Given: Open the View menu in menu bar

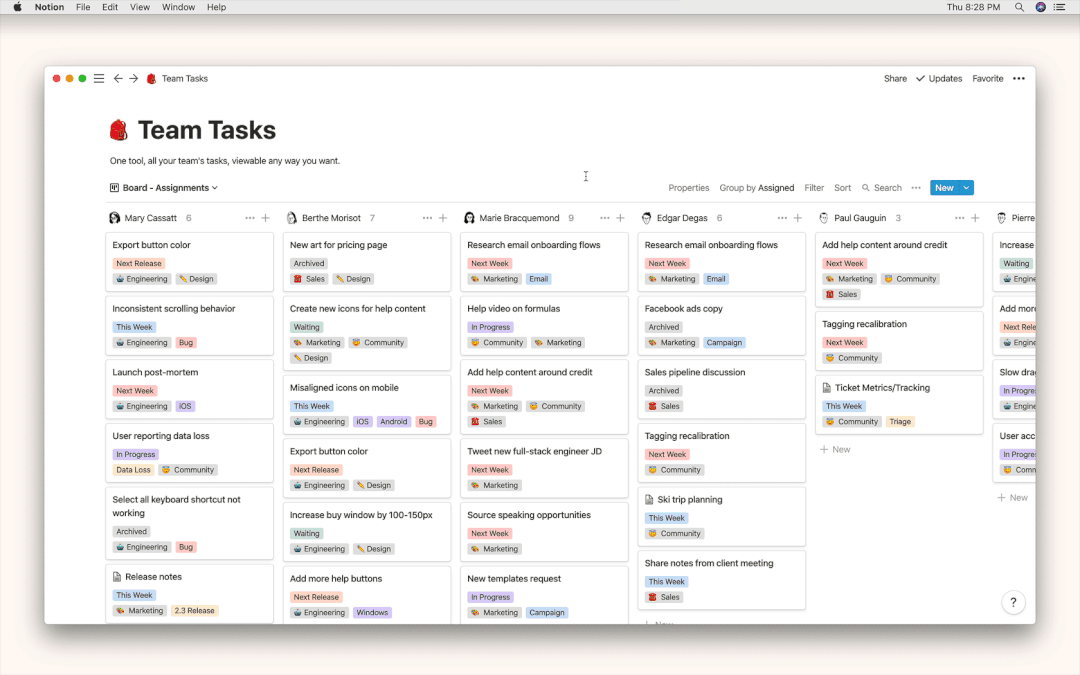Looking at the screenshot, I should point(140,7).
